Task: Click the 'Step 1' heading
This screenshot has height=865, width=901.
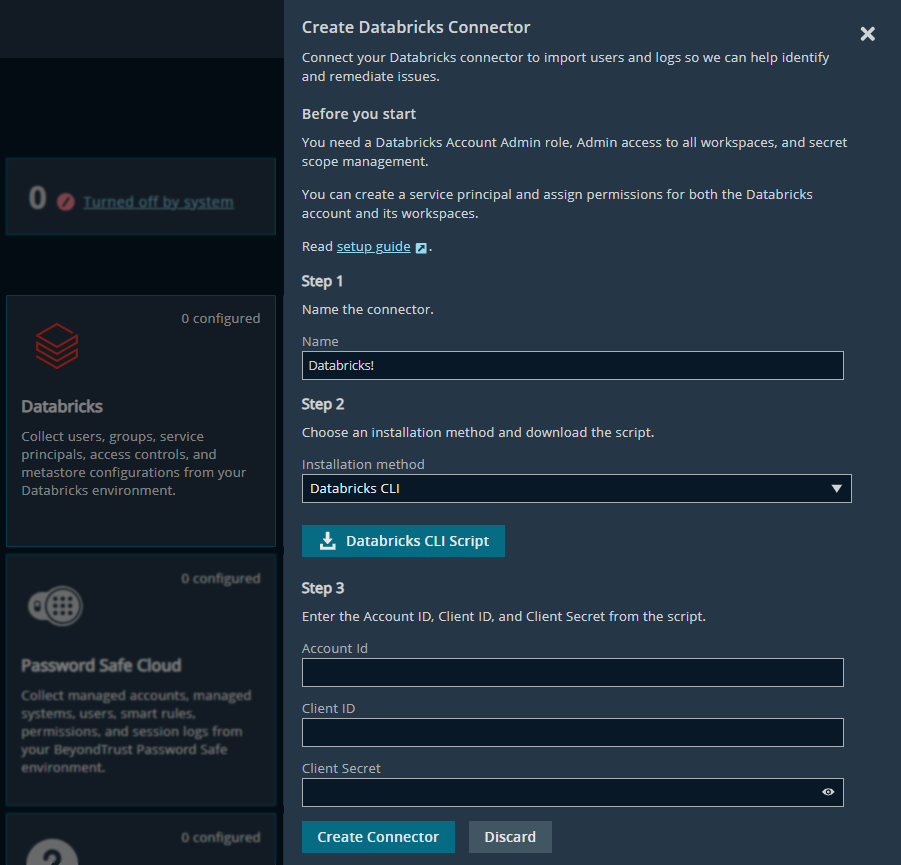Action: pos(322,281)
